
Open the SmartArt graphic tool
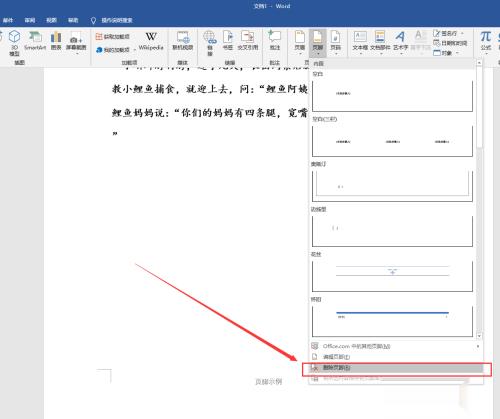[35, 41]
